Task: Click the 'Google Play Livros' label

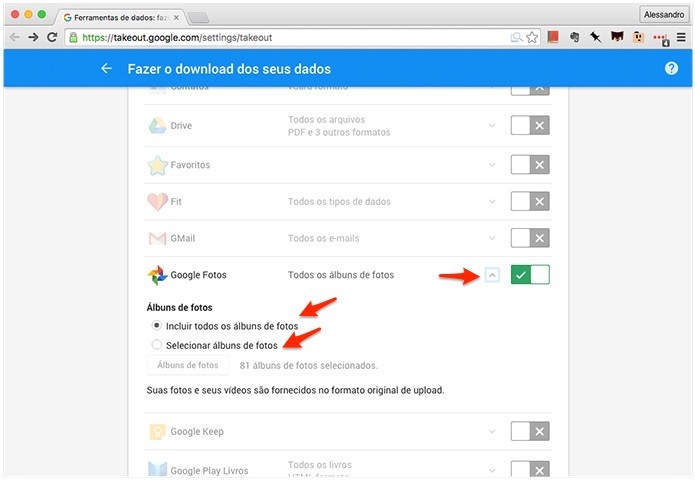Action: [x=209, y=471]
